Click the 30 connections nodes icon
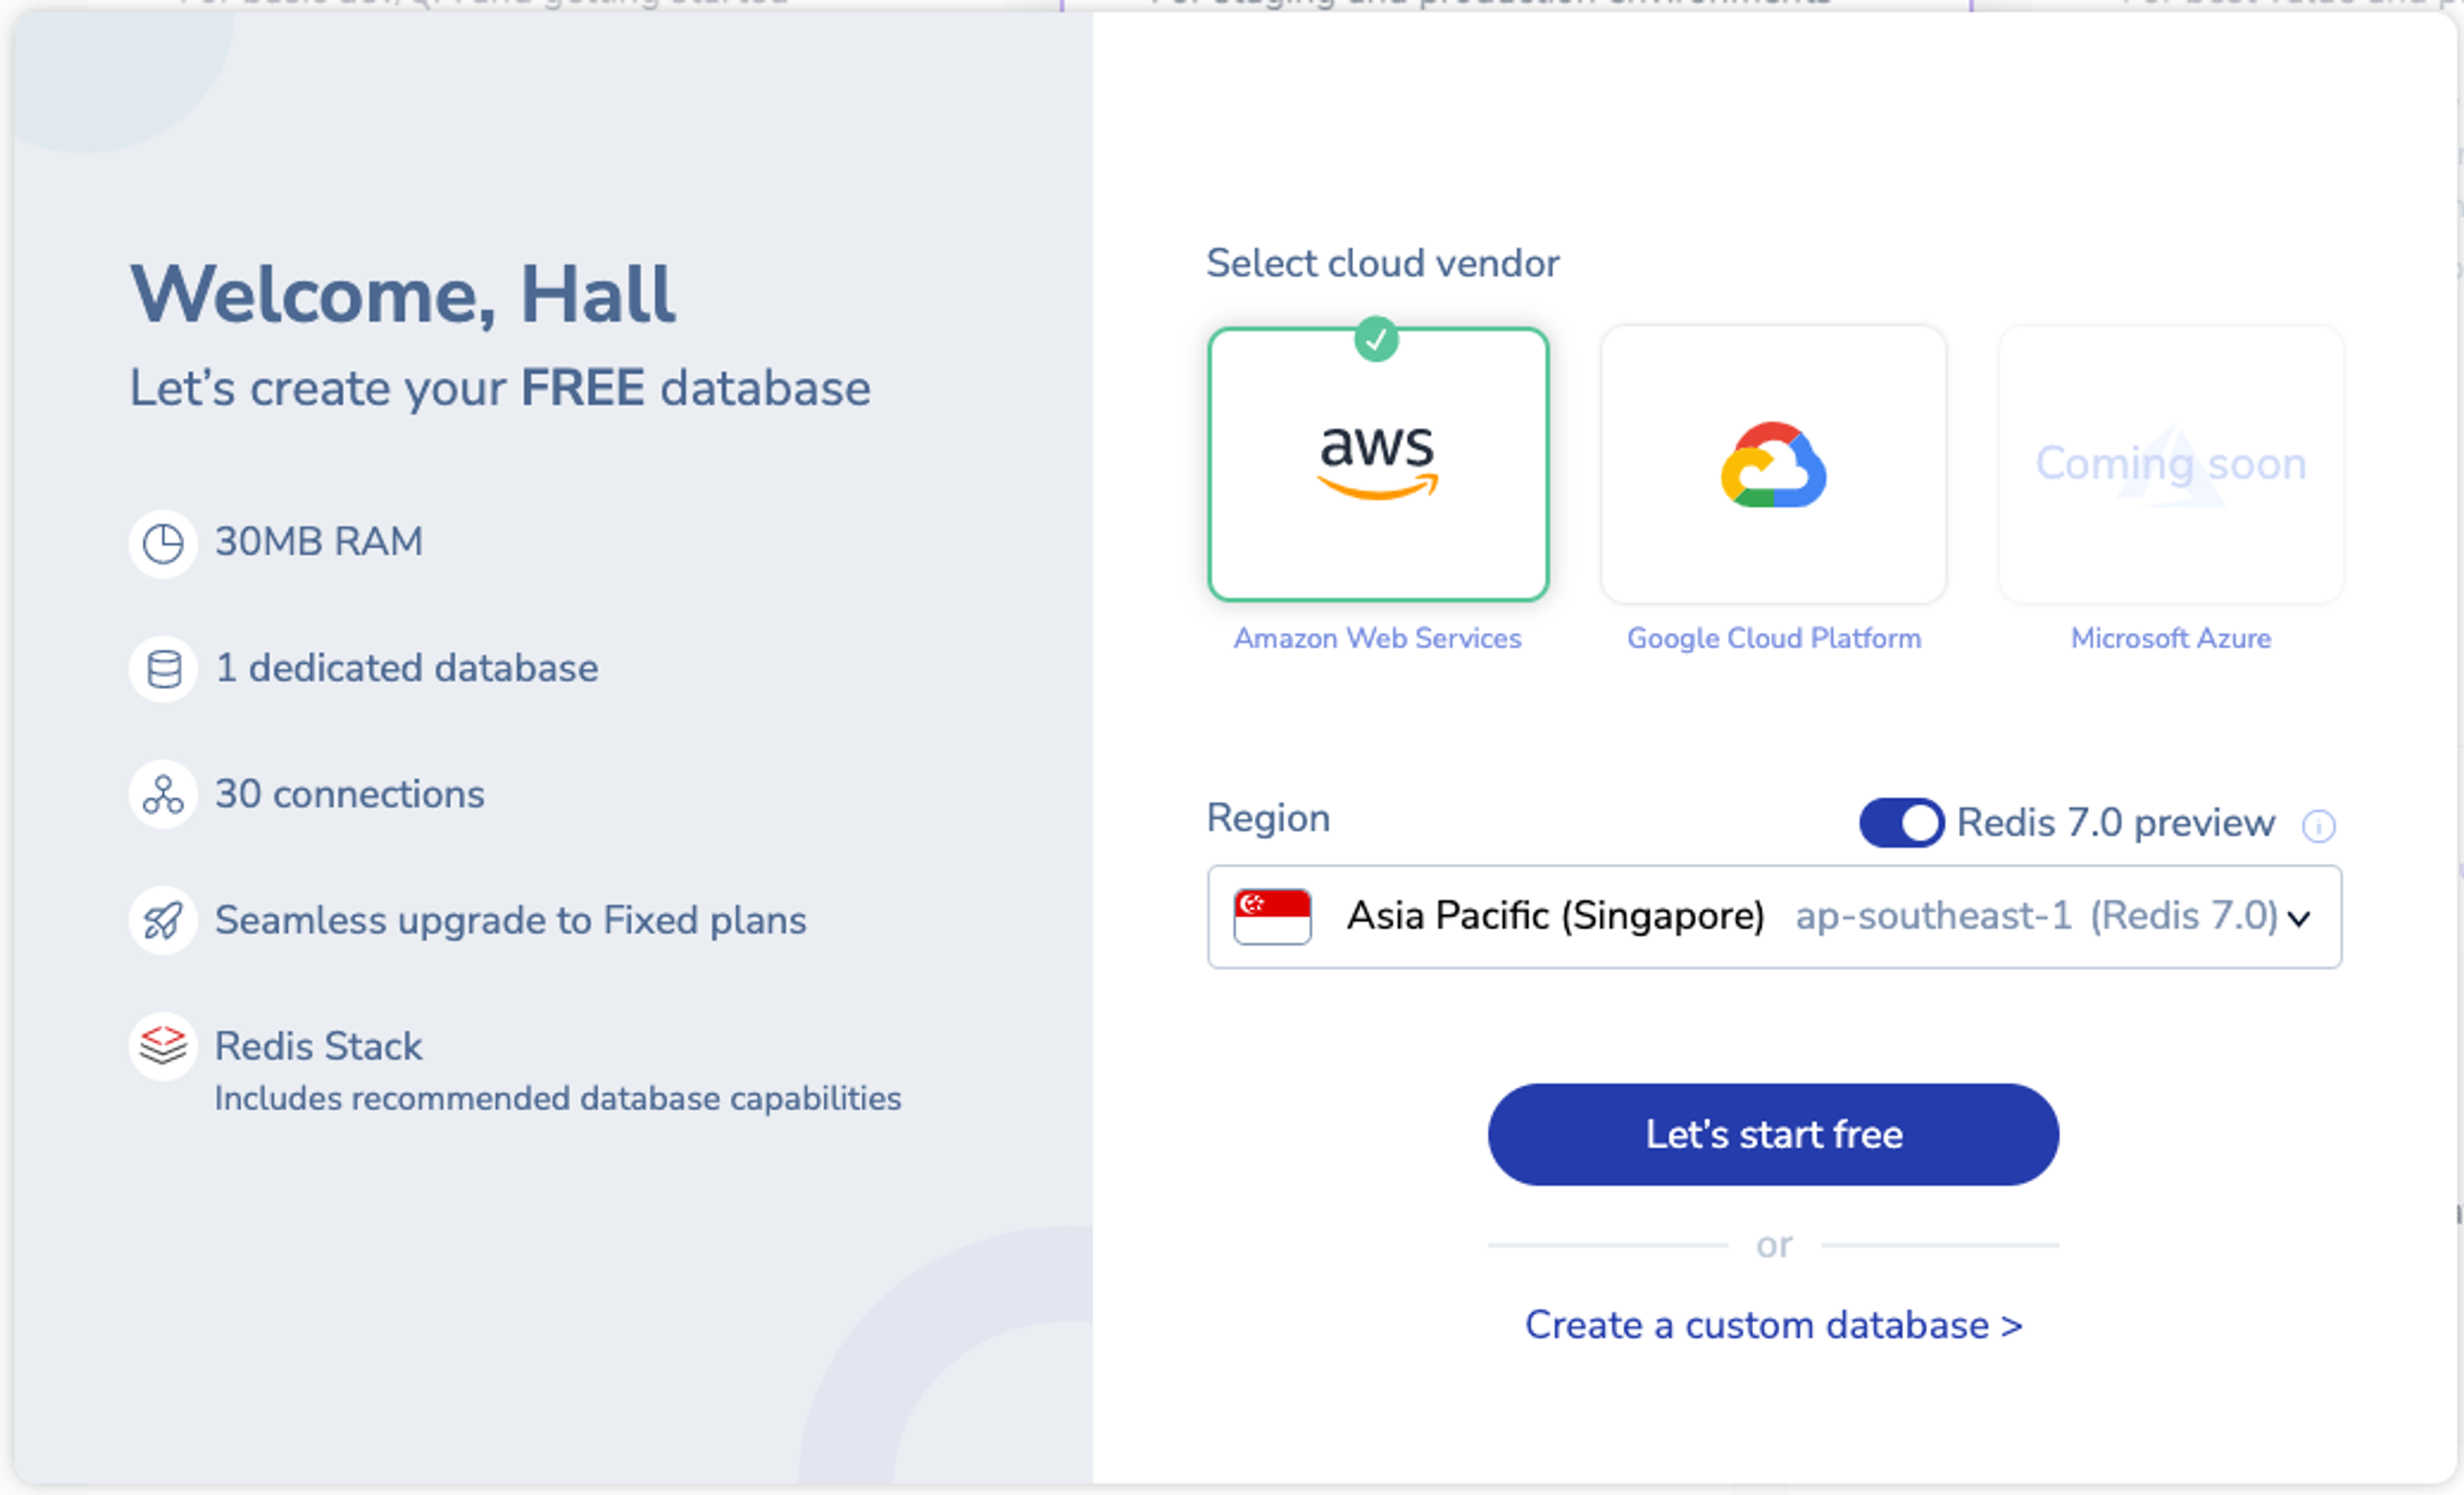Image resolution: width=2464 pixels, height=1495 pixels. [163, 795]
